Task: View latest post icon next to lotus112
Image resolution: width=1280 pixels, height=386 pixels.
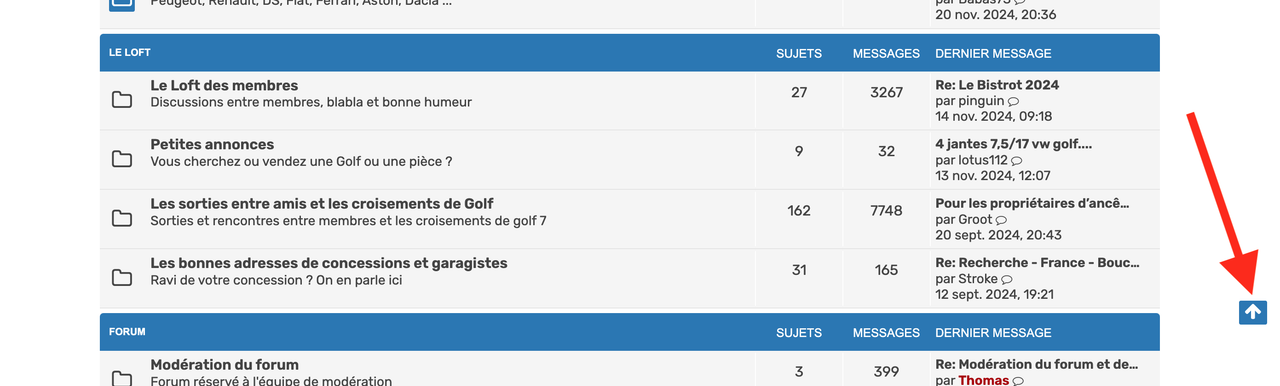Action: pyautogui.click(x=1017, y=161)
